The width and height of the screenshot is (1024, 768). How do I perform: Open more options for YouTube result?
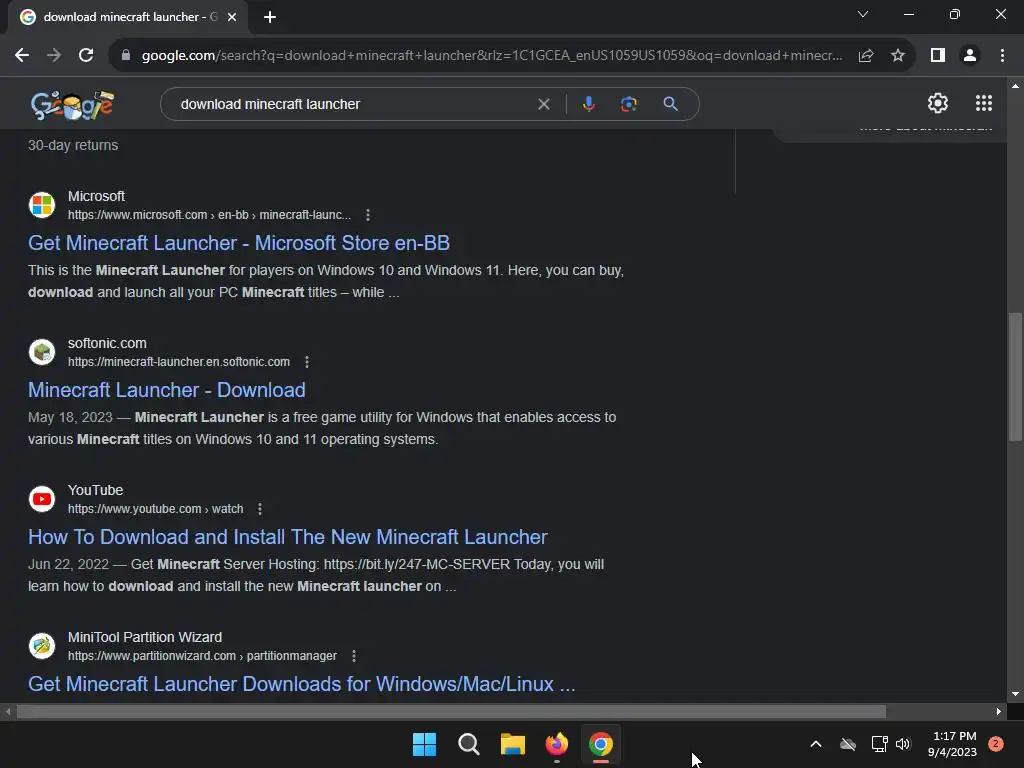259,509
